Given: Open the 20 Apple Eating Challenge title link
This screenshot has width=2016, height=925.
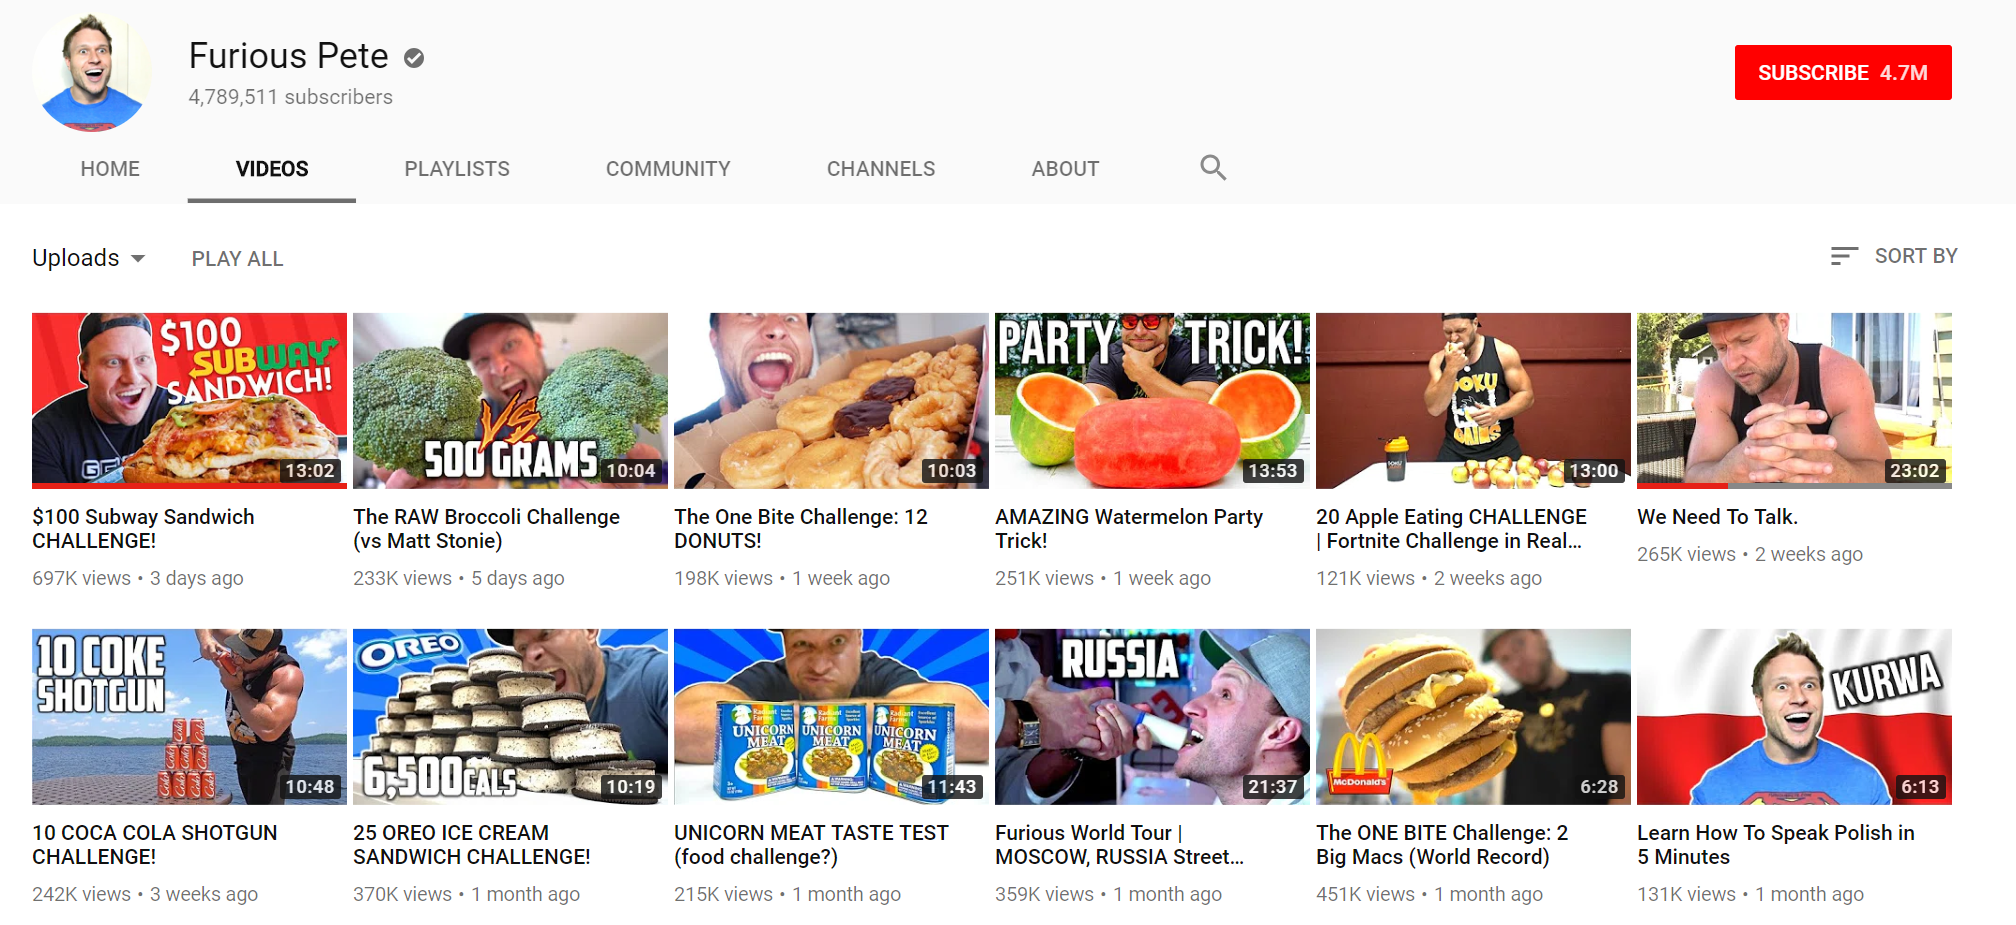Looking at the screenshot, I should coord(1451,529).
